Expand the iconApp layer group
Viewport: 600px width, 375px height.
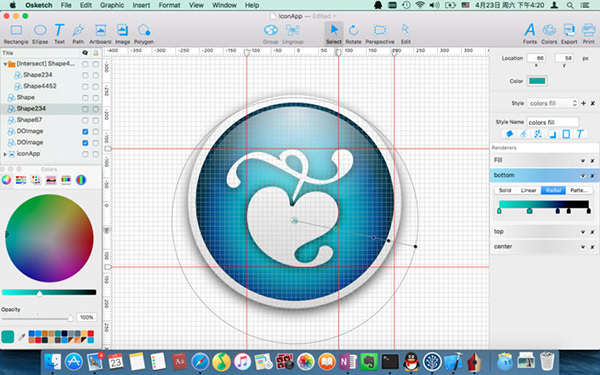pos(5,154)
